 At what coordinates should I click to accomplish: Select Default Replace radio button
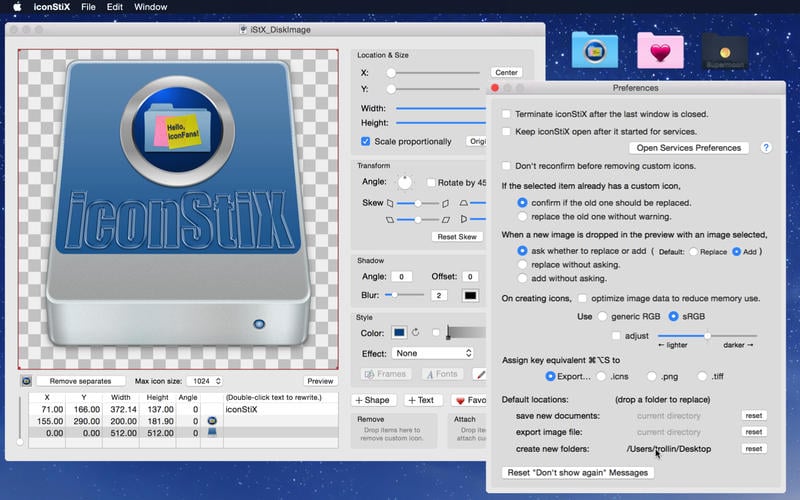[x=693, y=252]
